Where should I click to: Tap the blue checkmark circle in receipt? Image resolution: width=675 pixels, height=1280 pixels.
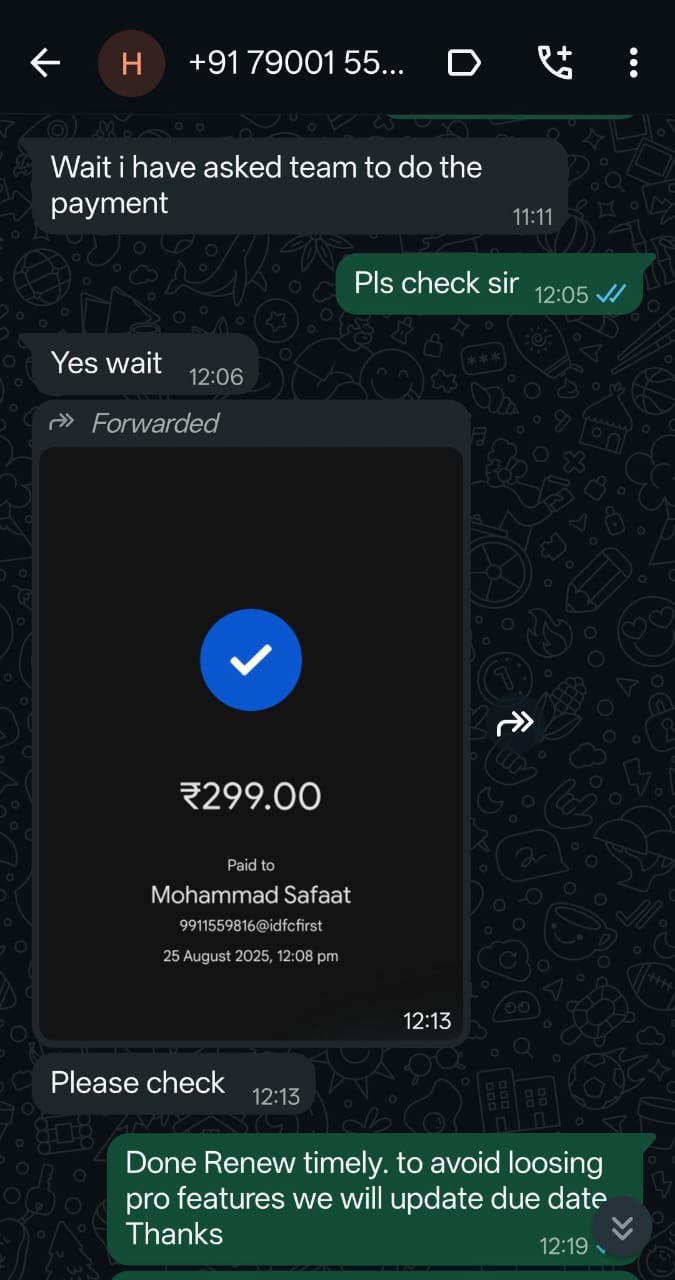click(x=251, y=659)
